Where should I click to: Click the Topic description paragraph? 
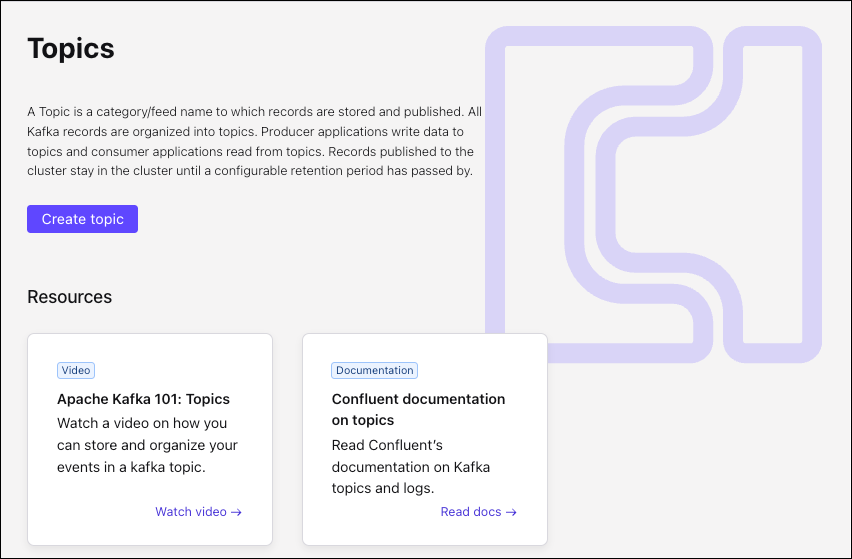(x=254, y=141)
